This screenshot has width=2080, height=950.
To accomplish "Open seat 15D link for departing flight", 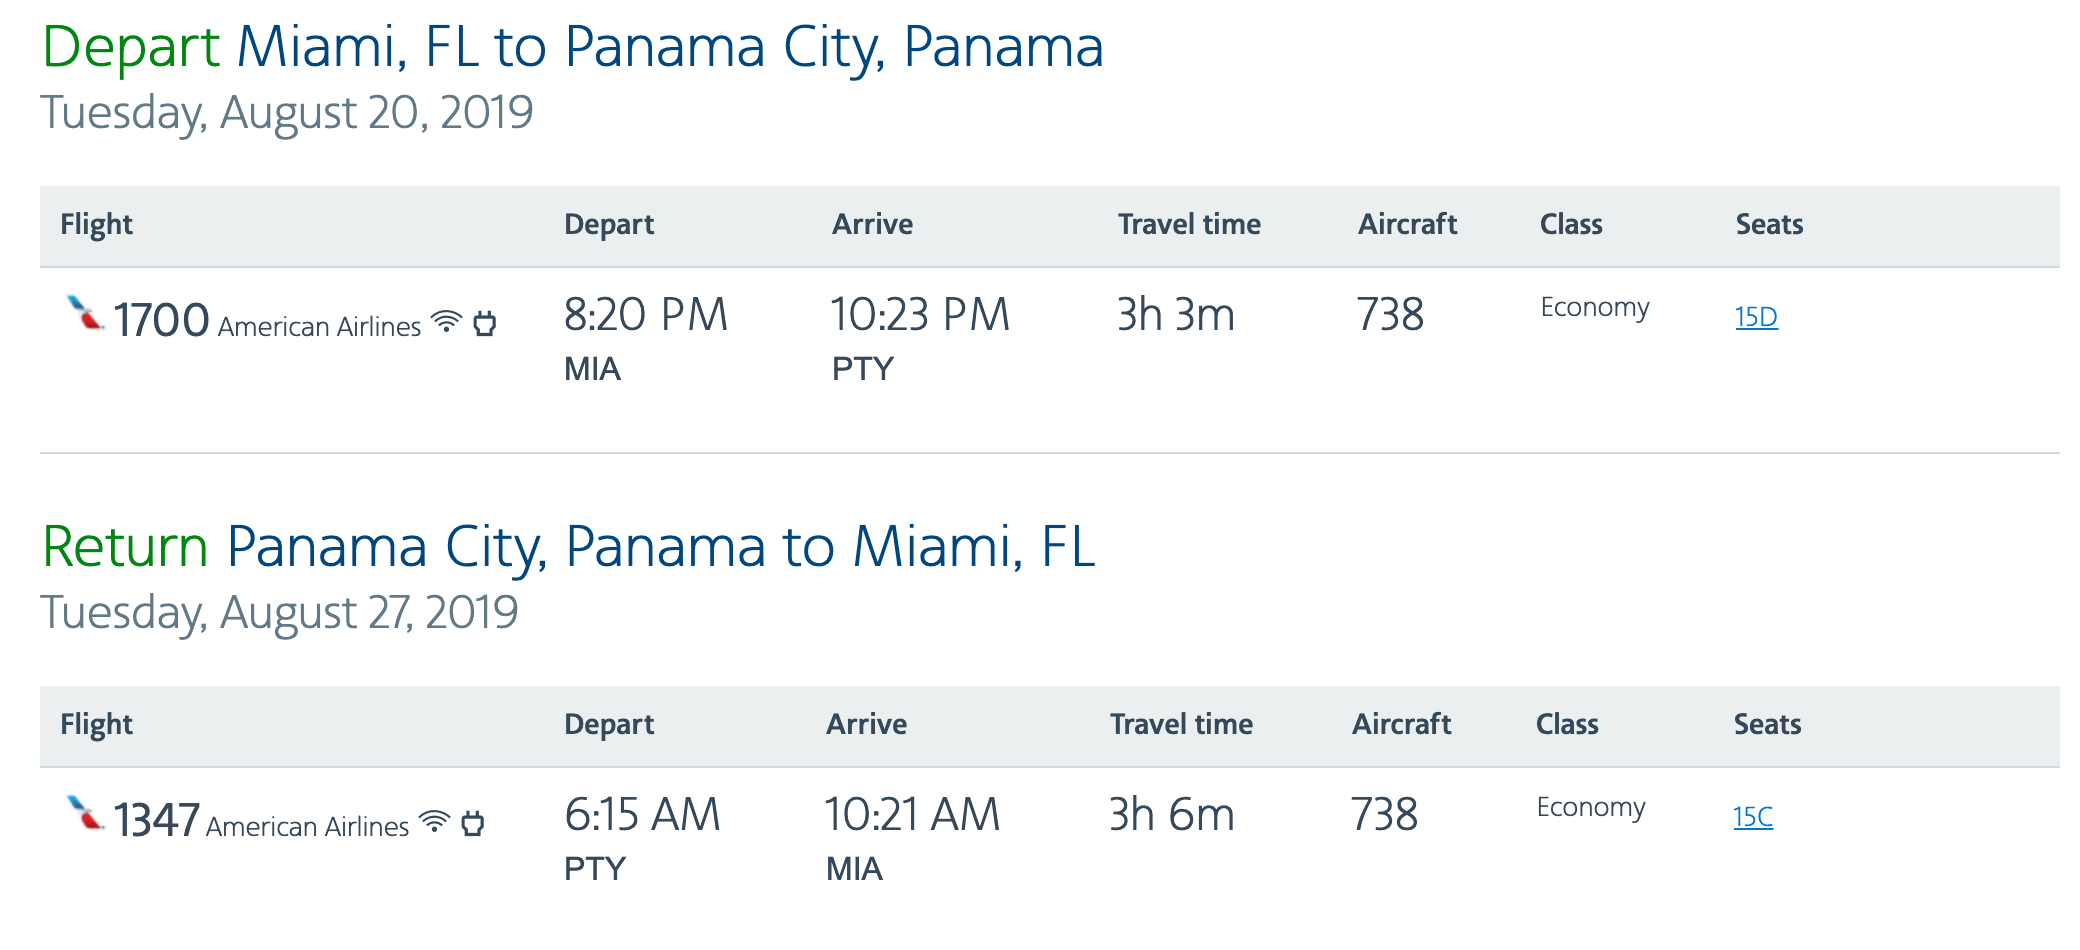I will click(1756, 317).
